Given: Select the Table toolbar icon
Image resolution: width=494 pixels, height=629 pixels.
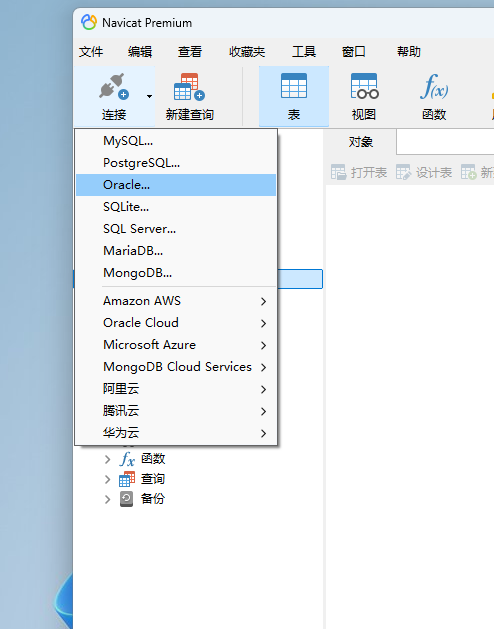Looking at the screenshot, I should point(294,85).
